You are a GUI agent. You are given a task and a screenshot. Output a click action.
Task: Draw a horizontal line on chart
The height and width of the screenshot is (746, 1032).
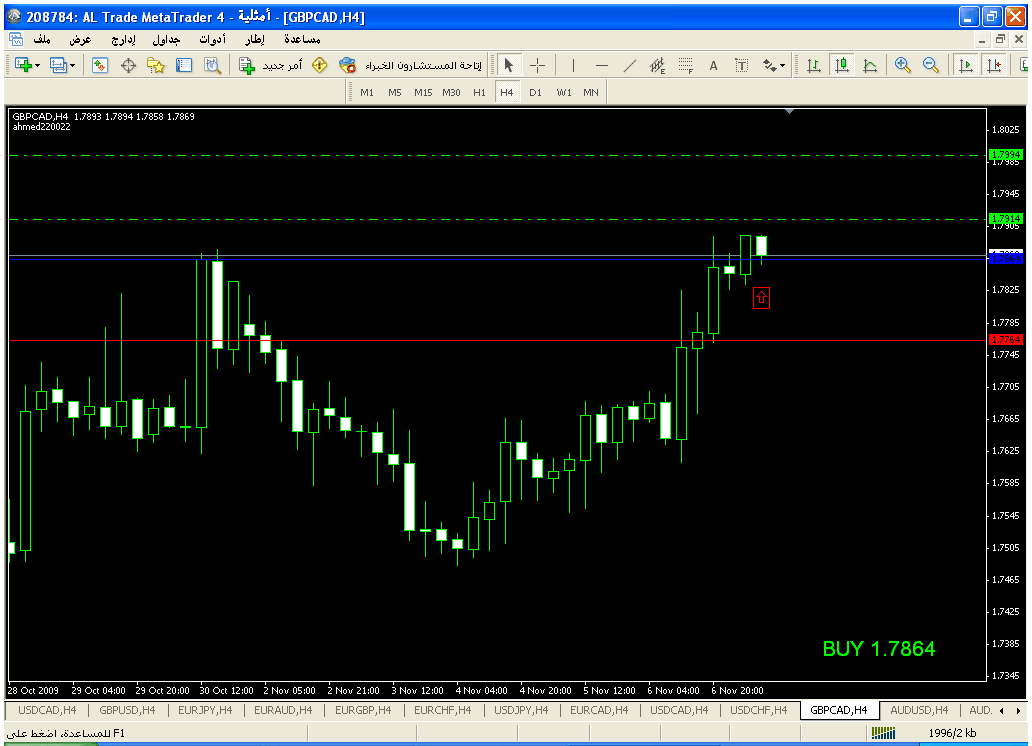(602, 65)
